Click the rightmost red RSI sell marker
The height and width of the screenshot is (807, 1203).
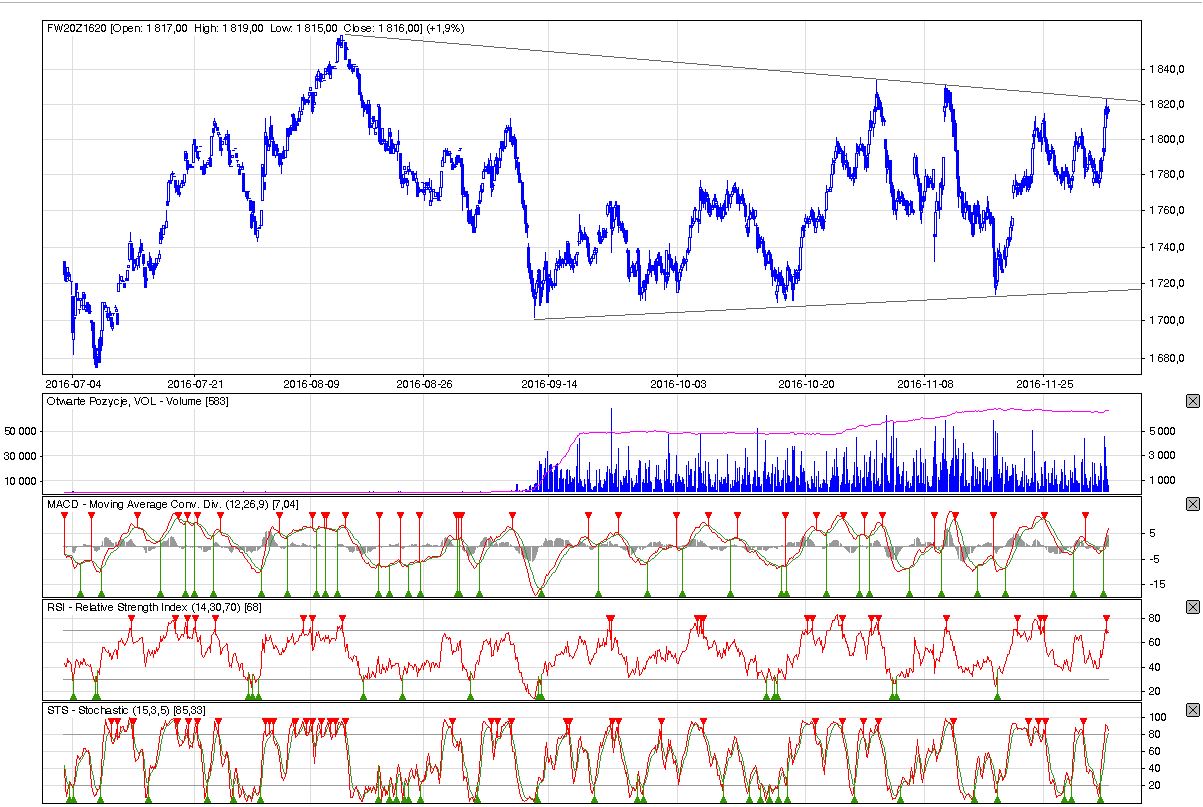coord(1106,619)
